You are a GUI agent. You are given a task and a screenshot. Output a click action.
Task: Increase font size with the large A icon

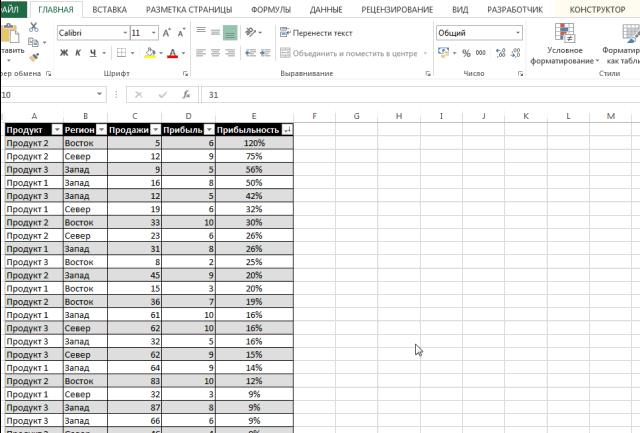166,33
